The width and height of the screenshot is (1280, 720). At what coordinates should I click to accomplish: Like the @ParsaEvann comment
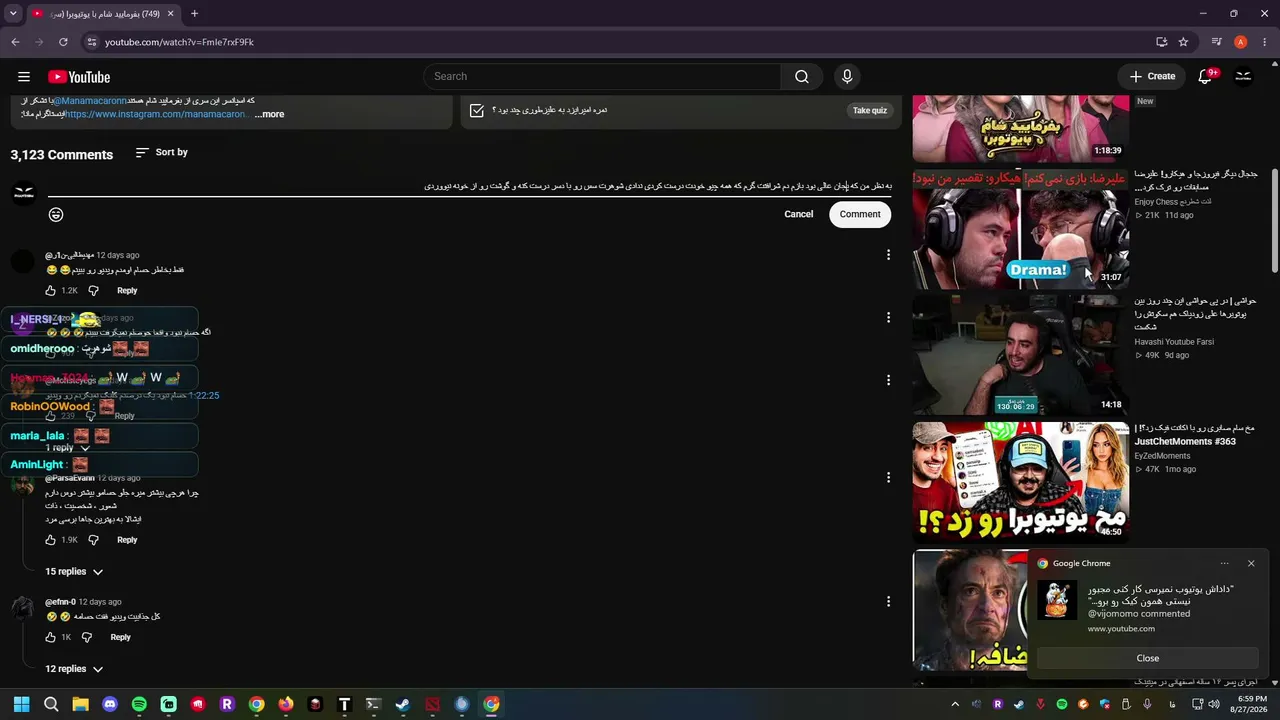click(50, 540)
